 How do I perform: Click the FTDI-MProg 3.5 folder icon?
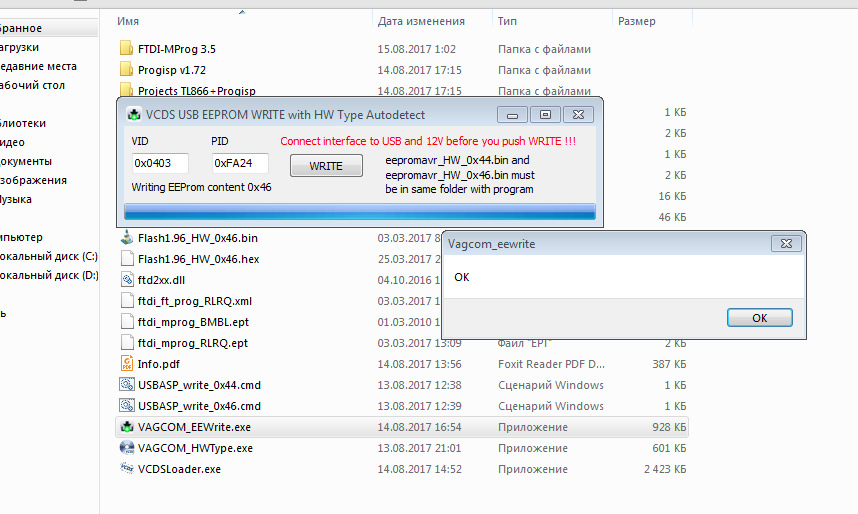126,48
